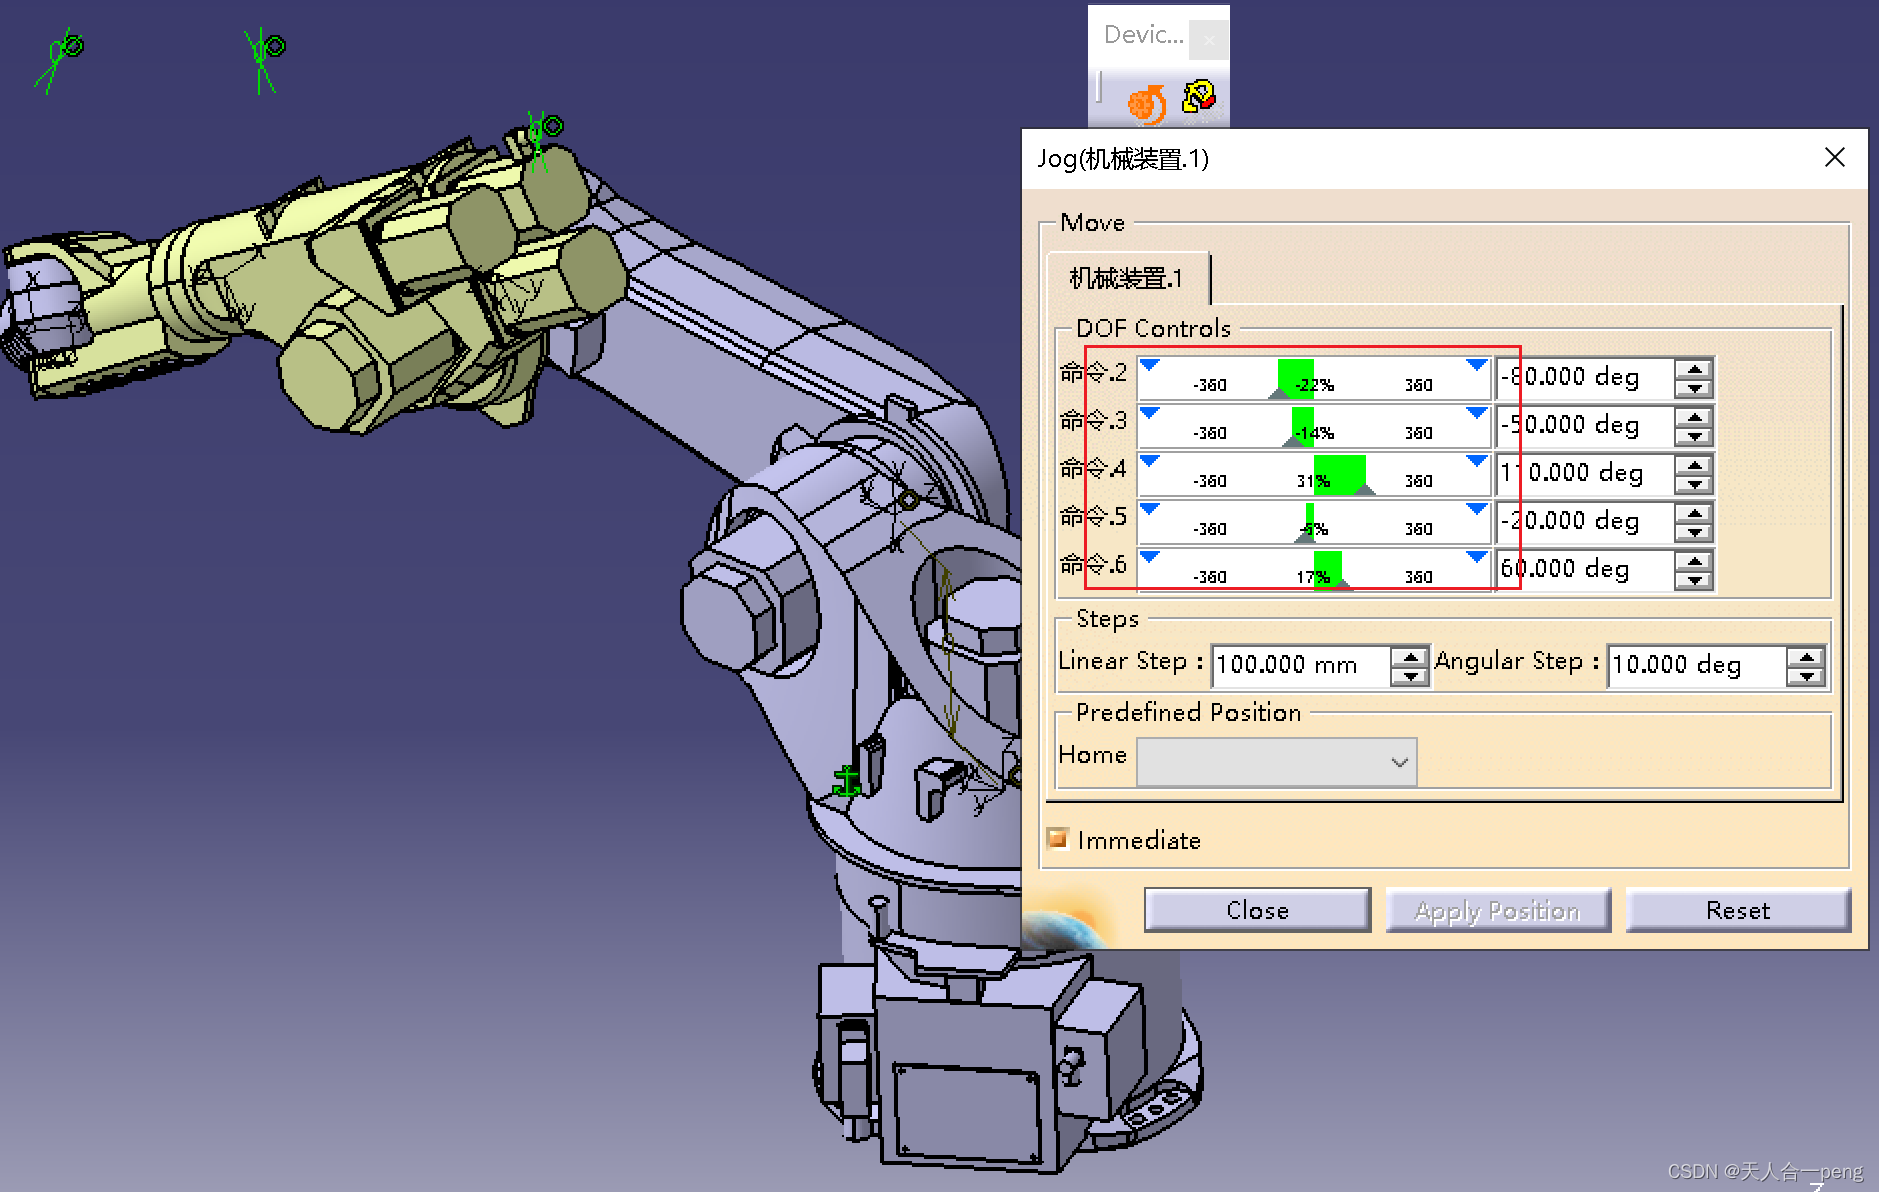Click the 命令.5 angle value field
The width and height of the screenshot is (1879, 1192).
pyautogui.click(x=1584, y=522)
